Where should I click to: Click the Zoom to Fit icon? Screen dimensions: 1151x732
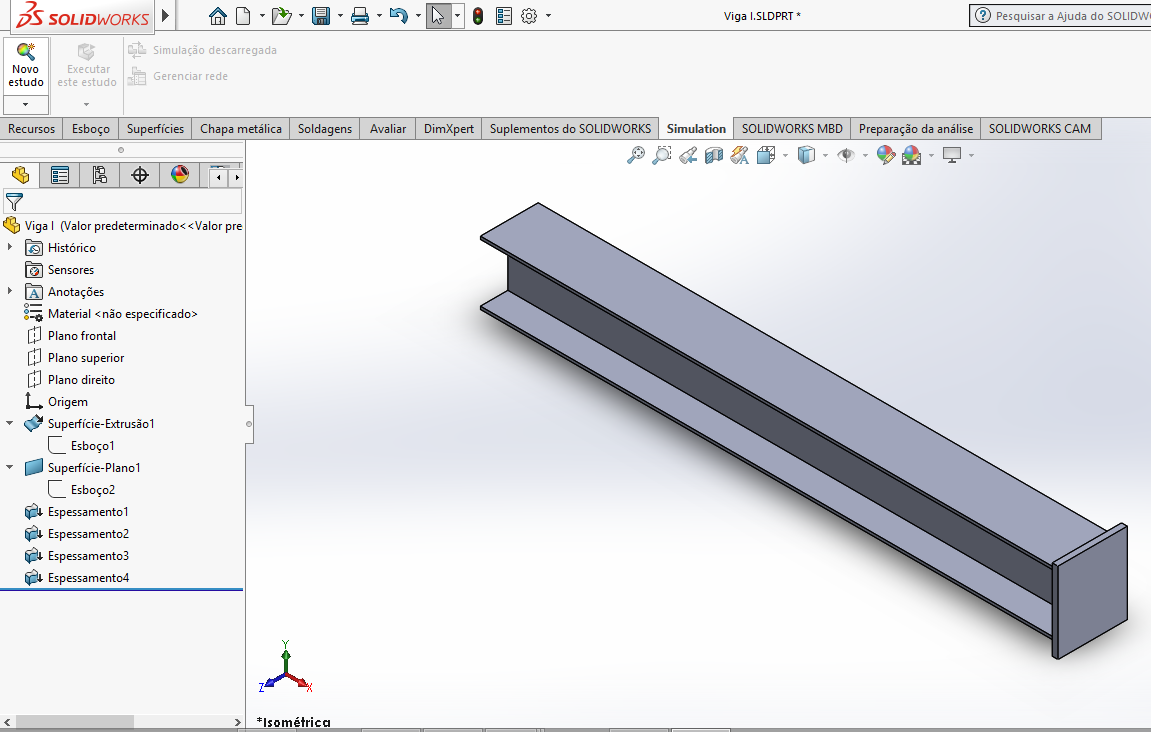[x=635, y=155]
